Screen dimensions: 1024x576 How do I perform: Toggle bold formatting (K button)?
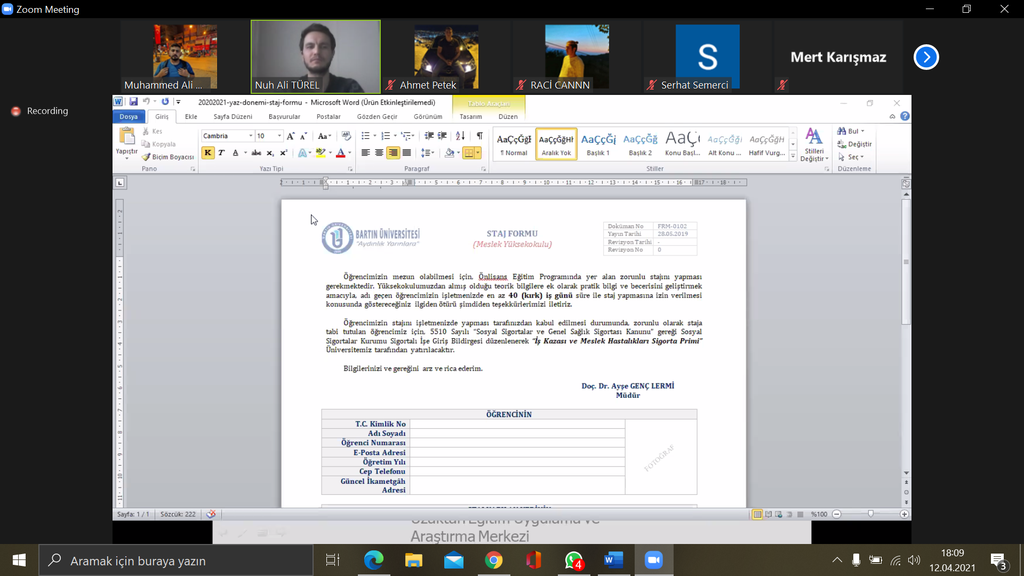coord(208,153)
